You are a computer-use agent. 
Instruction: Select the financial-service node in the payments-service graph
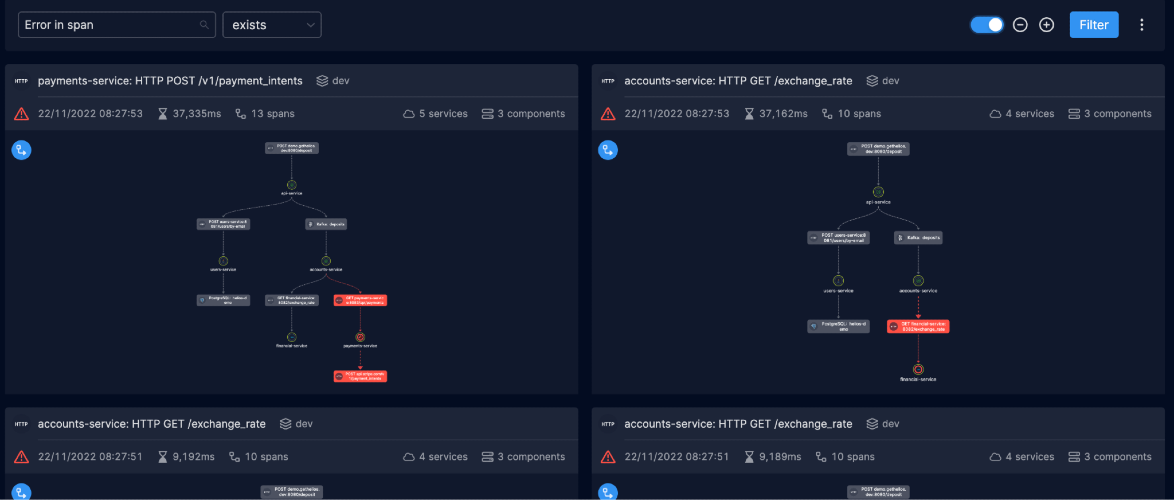pos(292,338)
